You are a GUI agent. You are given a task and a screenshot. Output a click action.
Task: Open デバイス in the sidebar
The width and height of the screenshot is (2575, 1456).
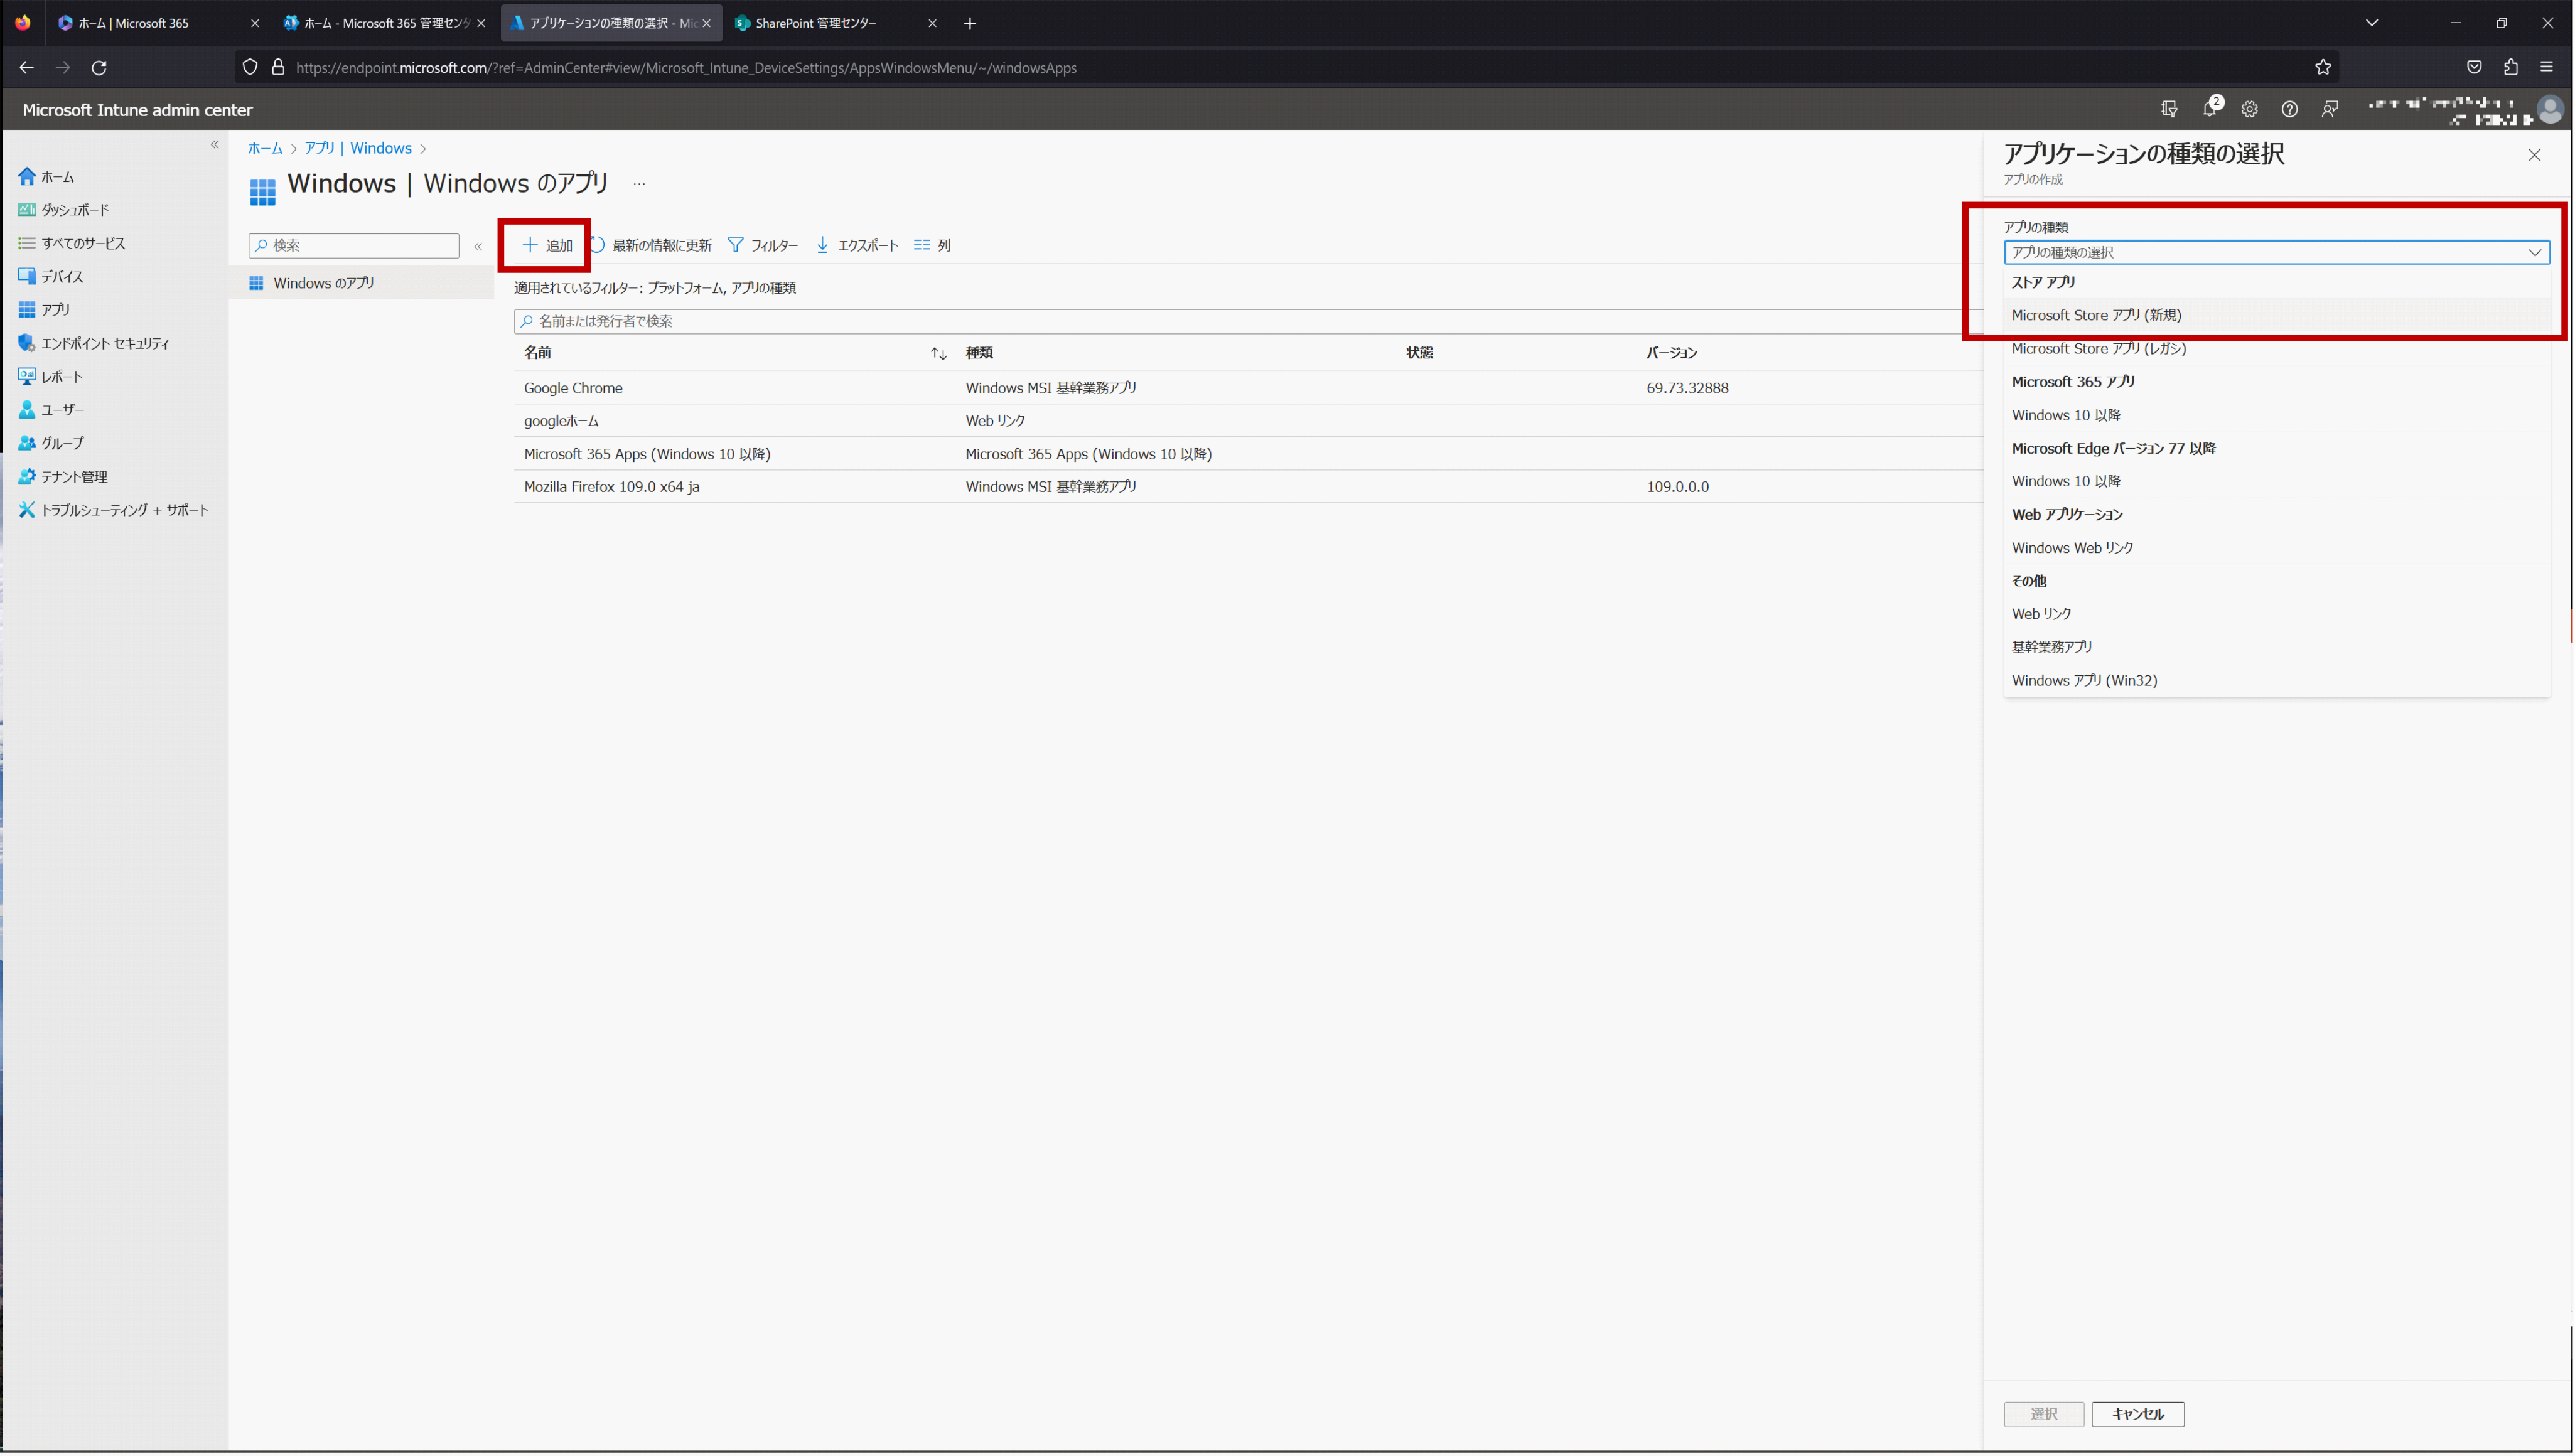(51, 277)
